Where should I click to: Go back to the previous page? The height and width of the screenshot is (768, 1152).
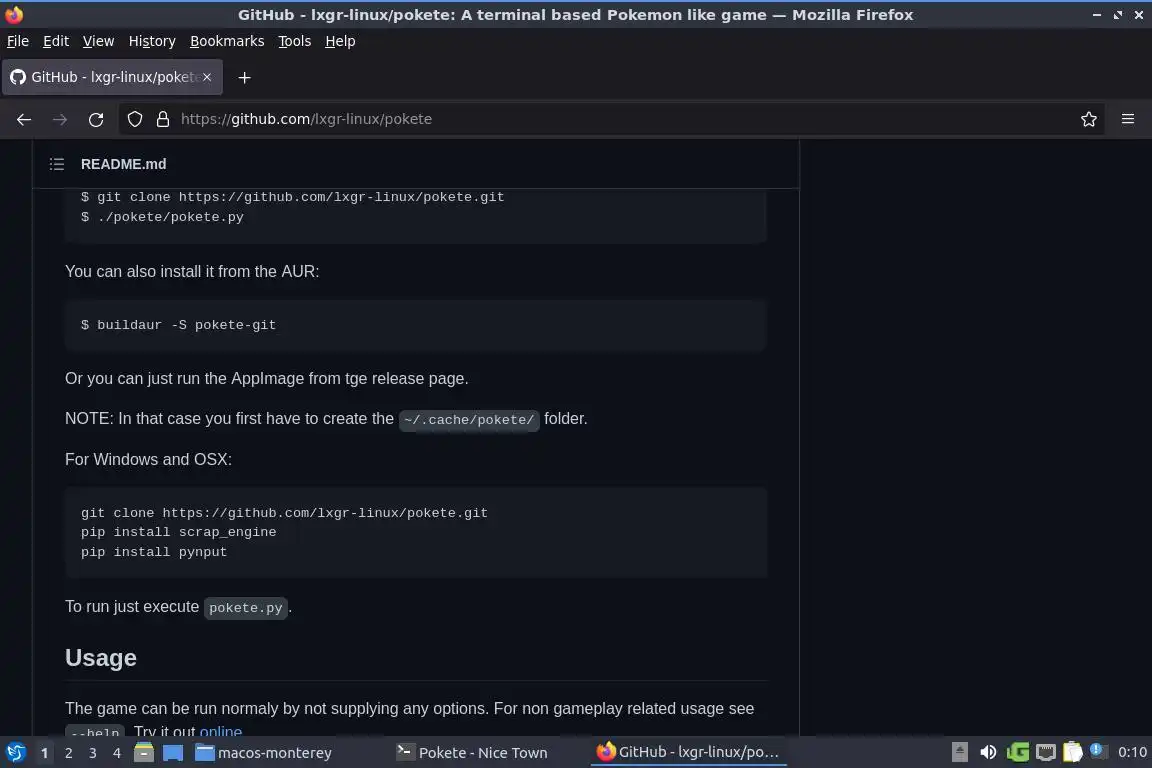24,119
